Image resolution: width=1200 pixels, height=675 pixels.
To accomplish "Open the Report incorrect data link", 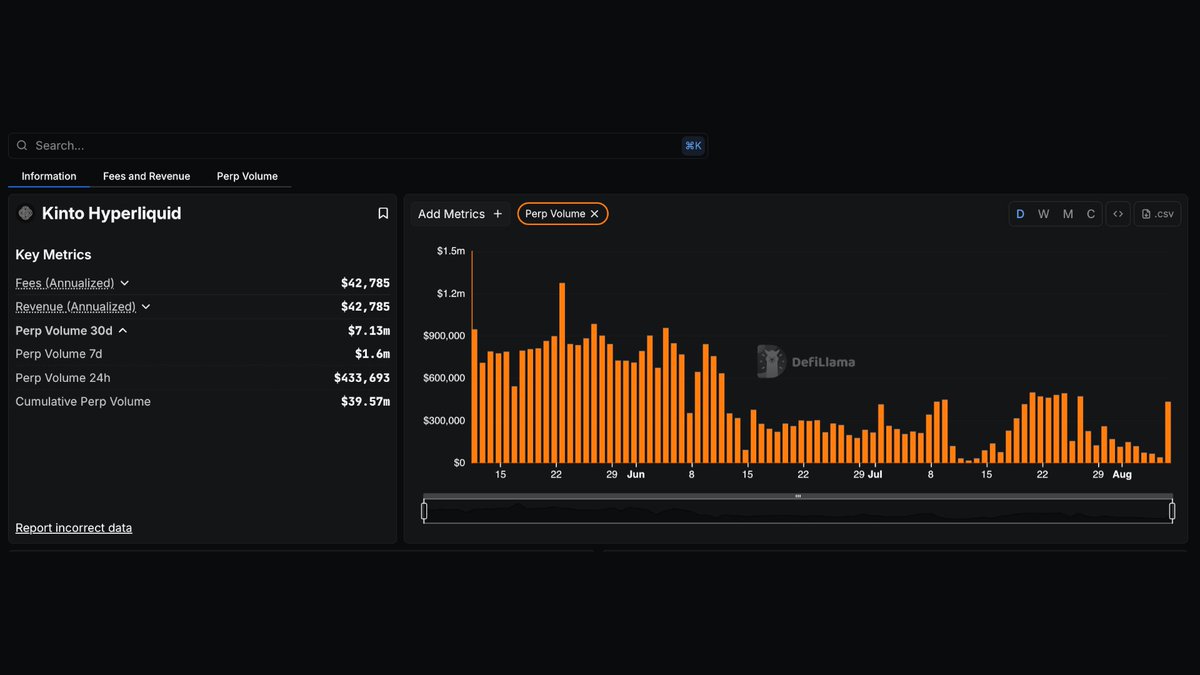I will coord(74,528).
